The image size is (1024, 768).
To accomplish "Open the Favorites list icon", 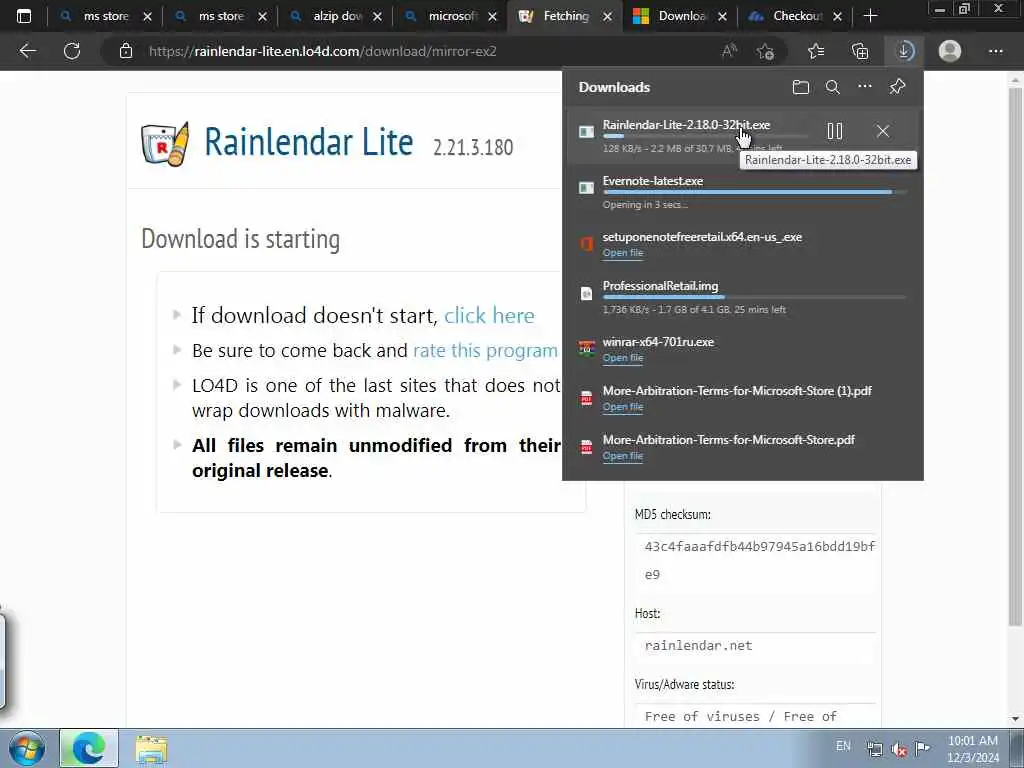I will click(x=816, y=51).
